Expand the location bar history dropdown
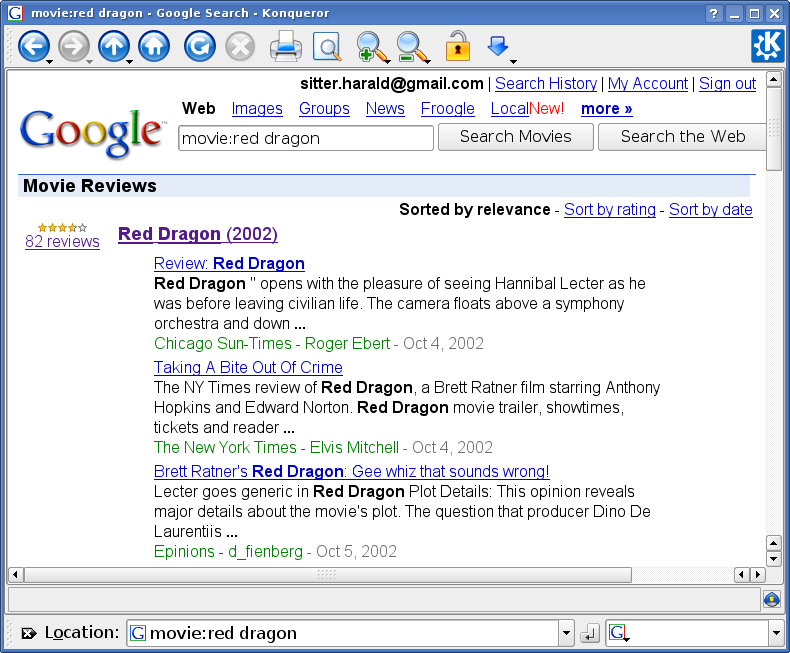Image resolution: width=790 pixels, height=653 pixels. click(x=566, y=633)
